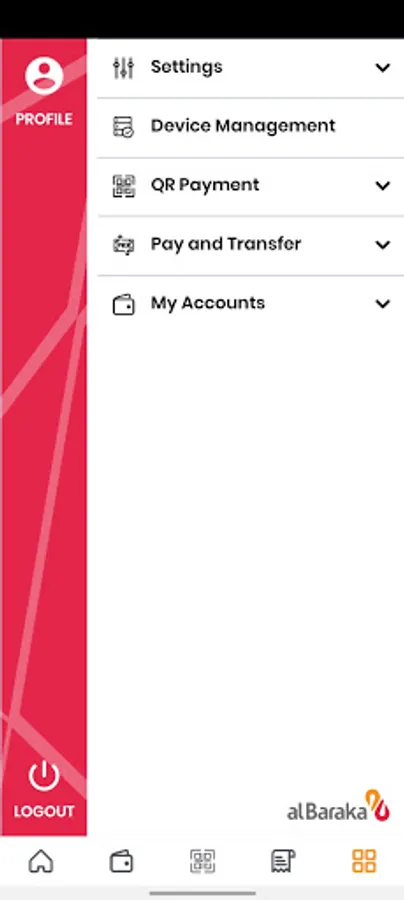Tap the Settings sliders icon
404x900 pixels.
point(123,68)
